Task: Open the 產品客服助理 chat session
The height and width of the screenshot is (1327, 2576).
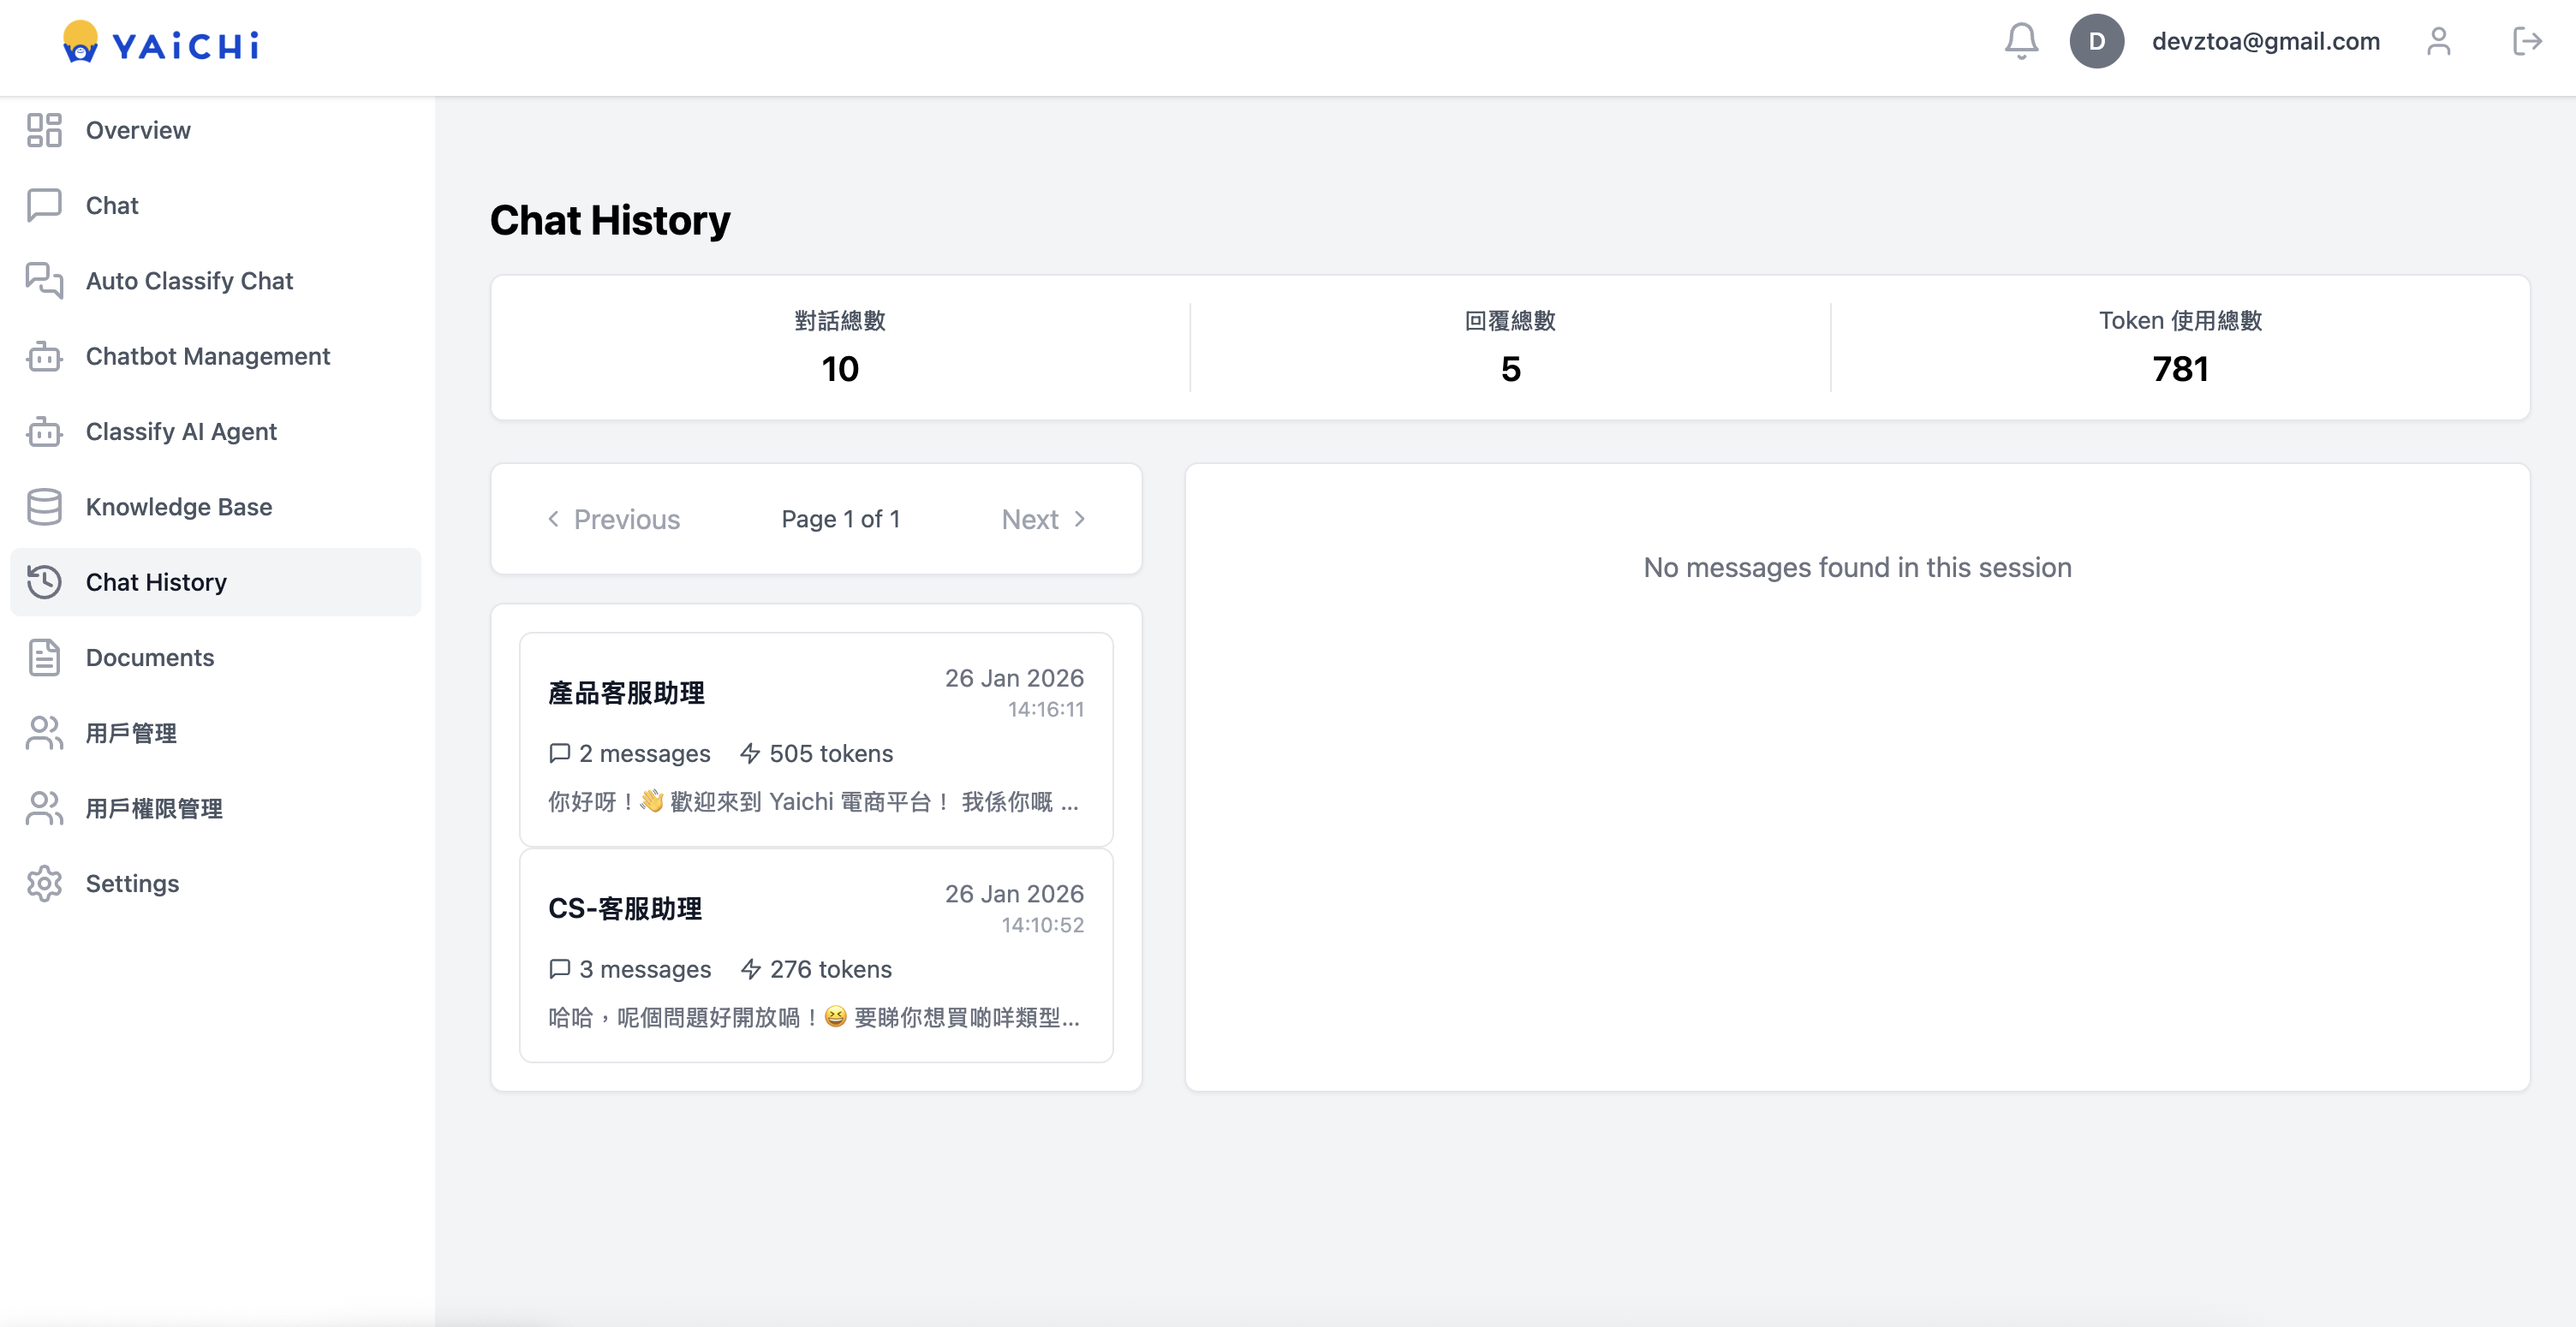Action: tap(816, 739)
